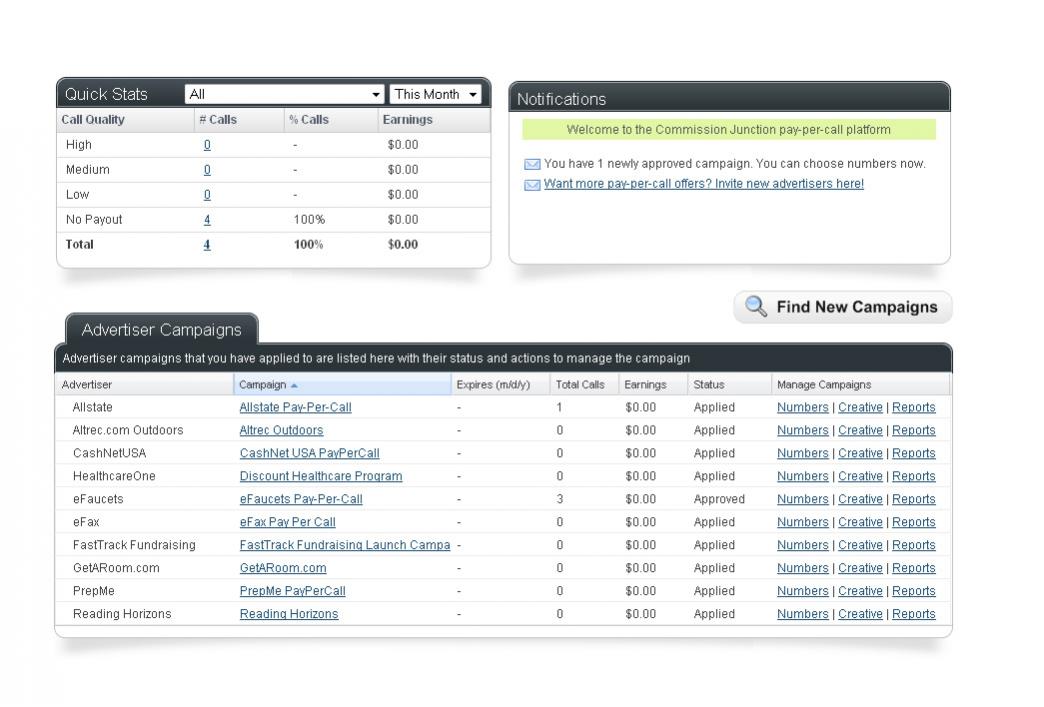Screen dimensions: 1044x707
Task: Open Numbers for the CashNetUSA row
Action: click(802, 453)
